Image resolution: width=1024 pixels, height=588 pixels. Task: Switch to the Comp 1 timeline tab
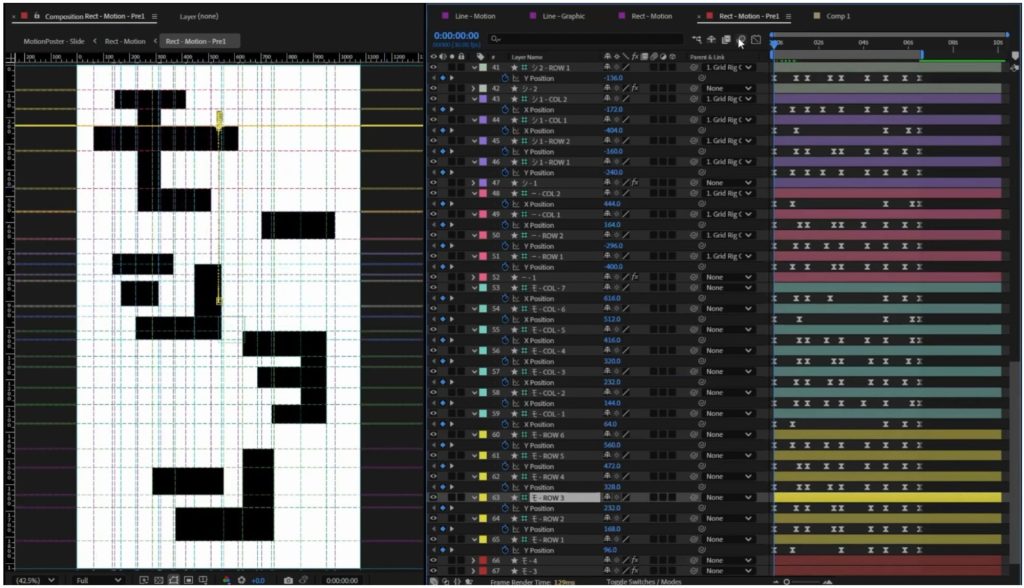[x=837, y=16]
